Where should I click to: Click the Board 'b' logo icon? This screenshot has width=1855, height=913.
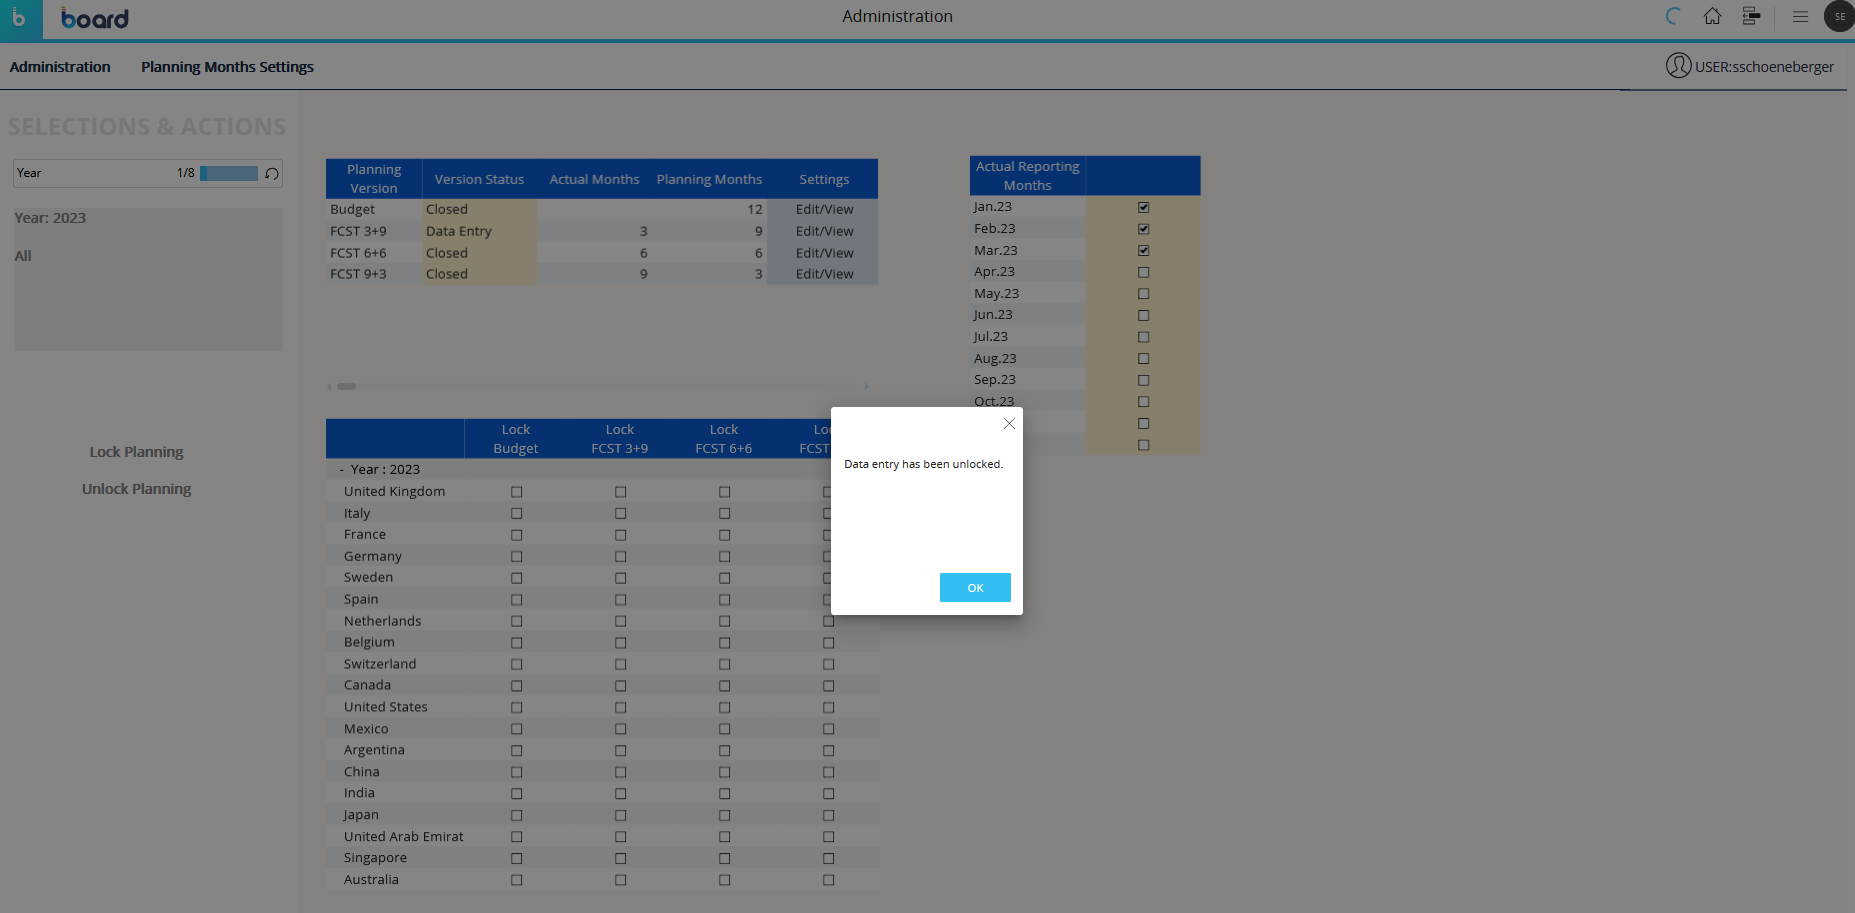tap(20, 19)
